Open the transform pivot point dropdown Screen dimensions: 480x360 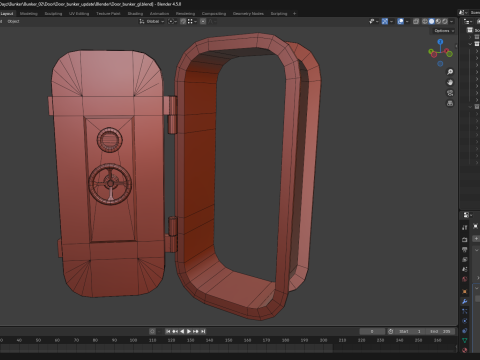point(172,21)
